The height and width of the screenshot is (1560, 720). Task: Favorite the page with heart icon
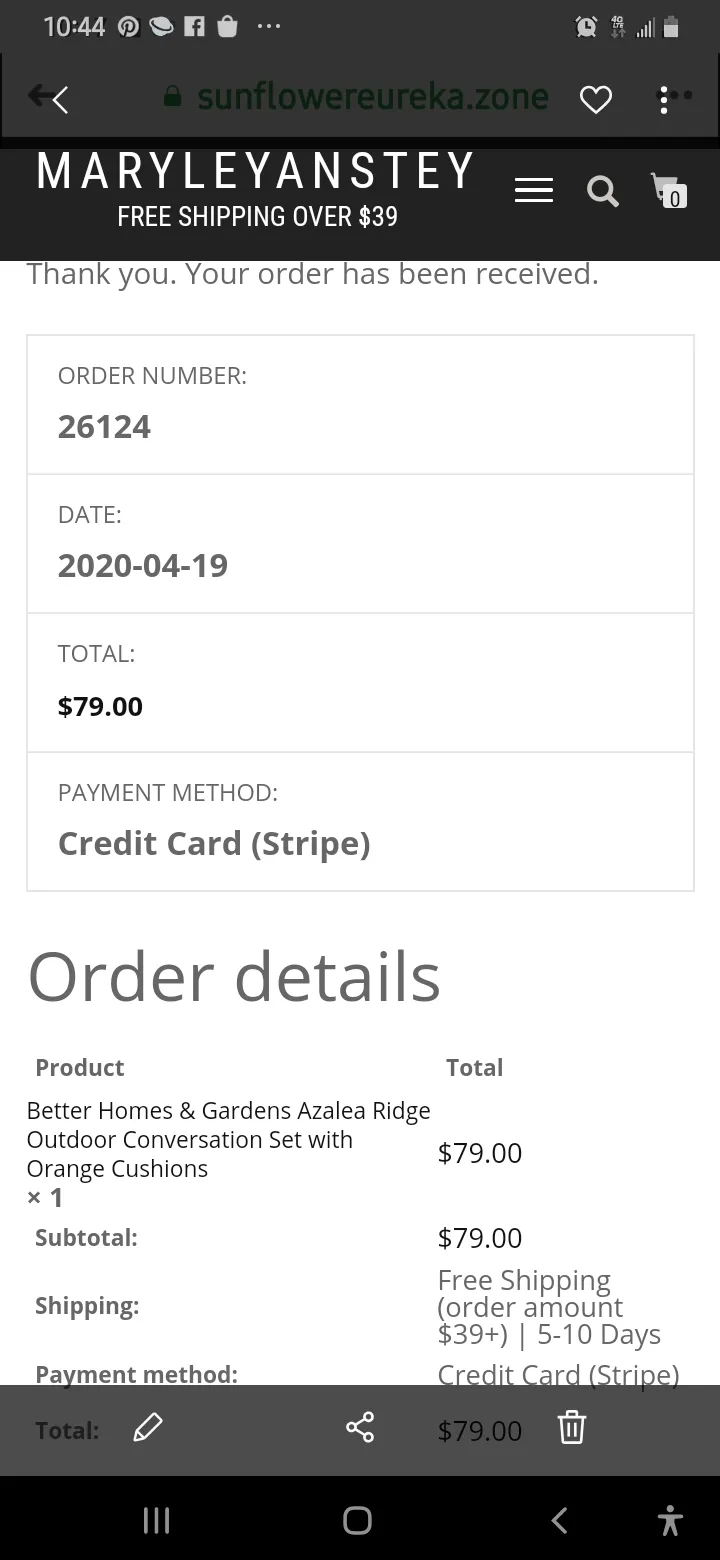coord(596,99)
